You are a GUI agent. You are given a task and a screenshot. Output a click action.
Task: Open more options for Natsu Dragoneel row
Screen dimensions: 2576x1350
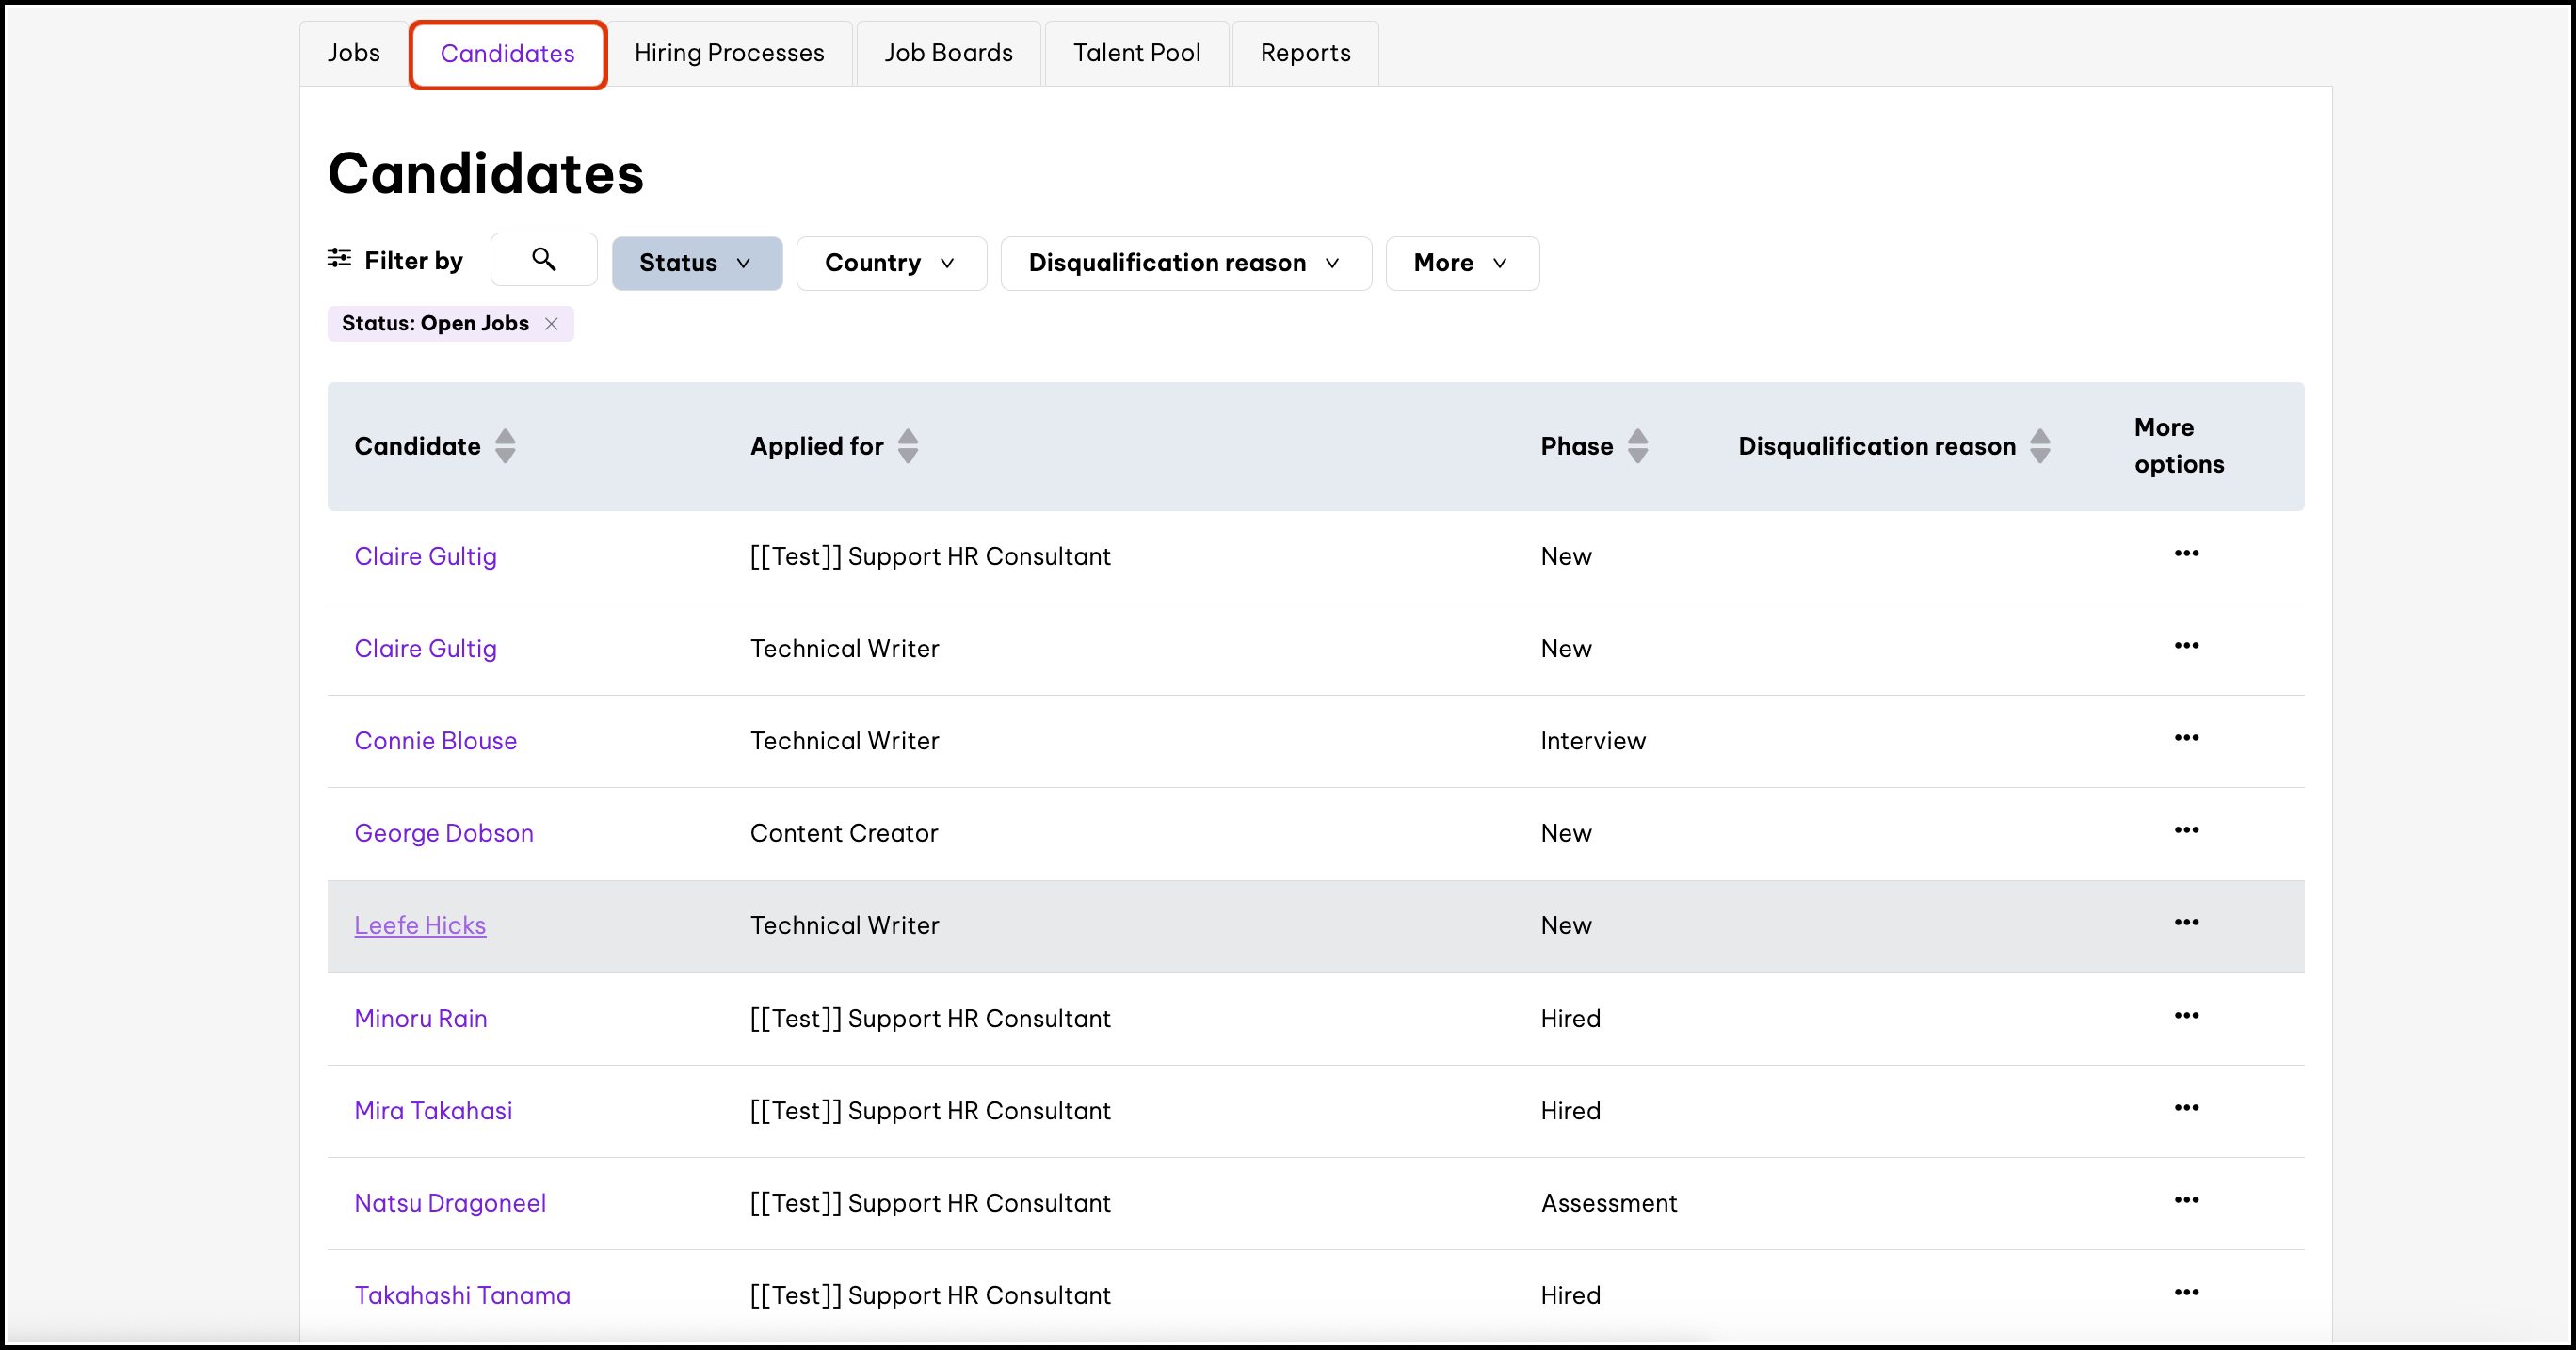[2186, 1200]
